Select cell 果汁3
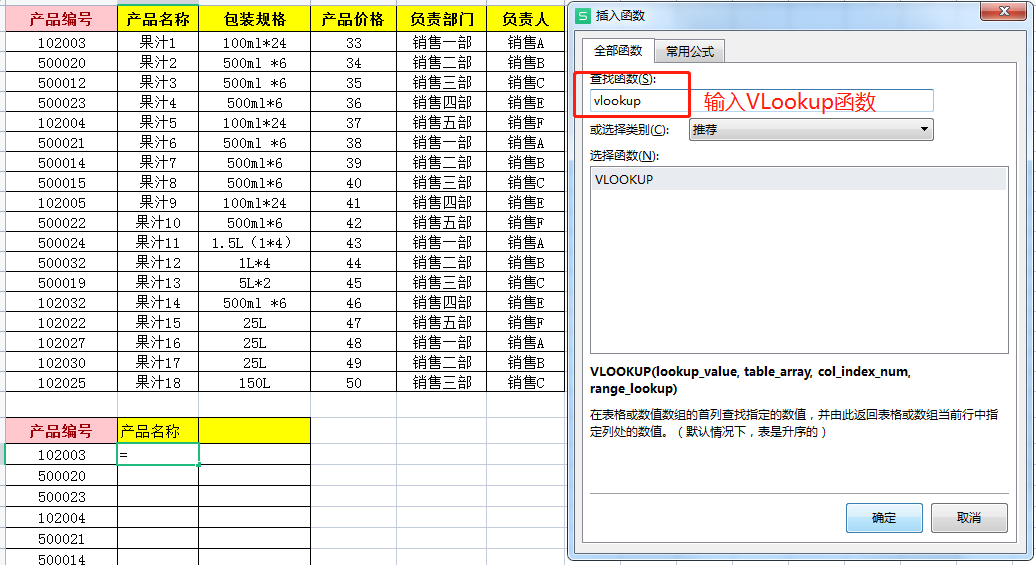Viewport: 1036px width, 565px height. tap(158, 83)
